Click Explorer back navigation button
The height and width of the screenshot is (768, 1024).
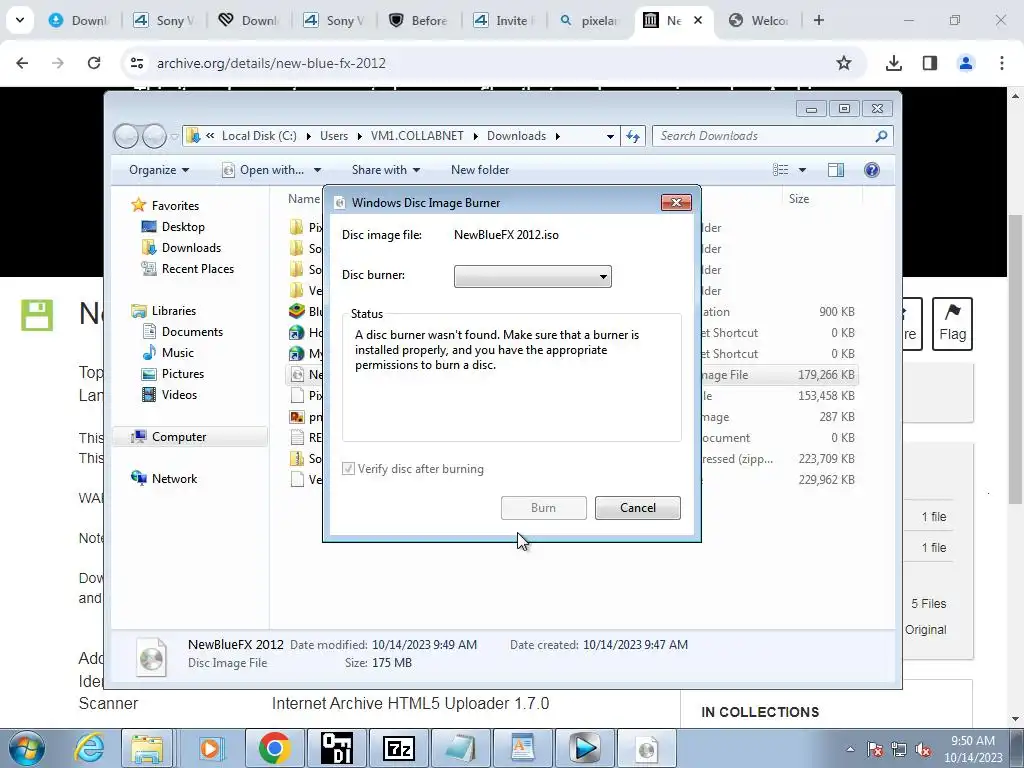tap(127, 136)
